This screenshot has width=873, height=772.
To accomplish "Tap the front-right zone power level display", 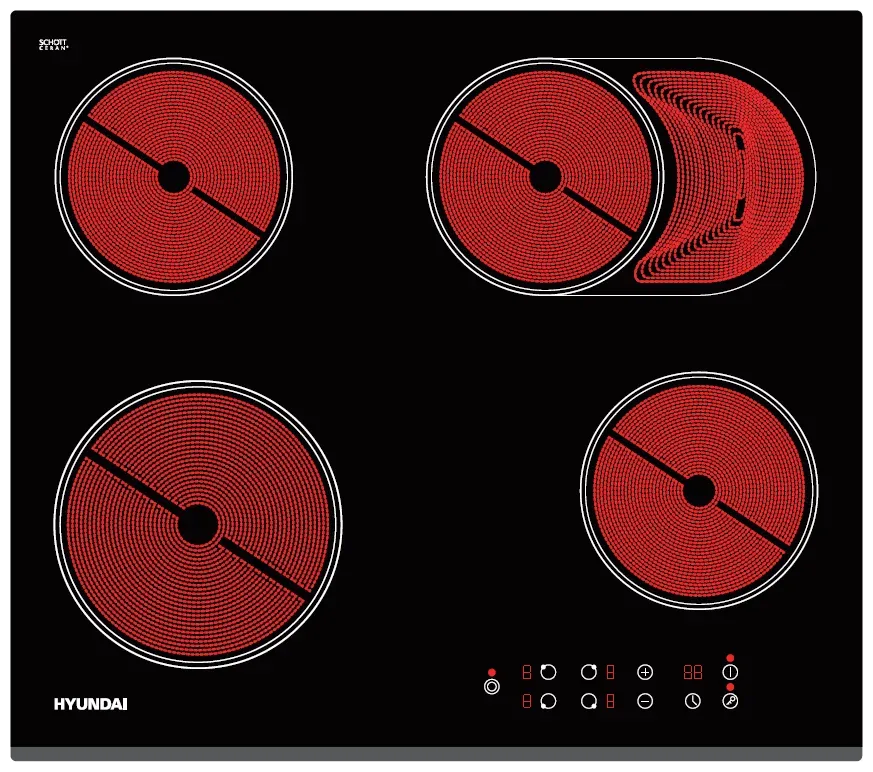I will click(610, 701).
